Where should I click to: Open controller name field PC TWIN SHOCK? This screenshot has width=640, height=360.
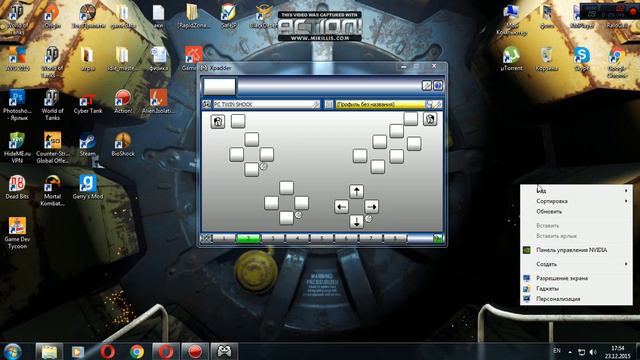266,104
